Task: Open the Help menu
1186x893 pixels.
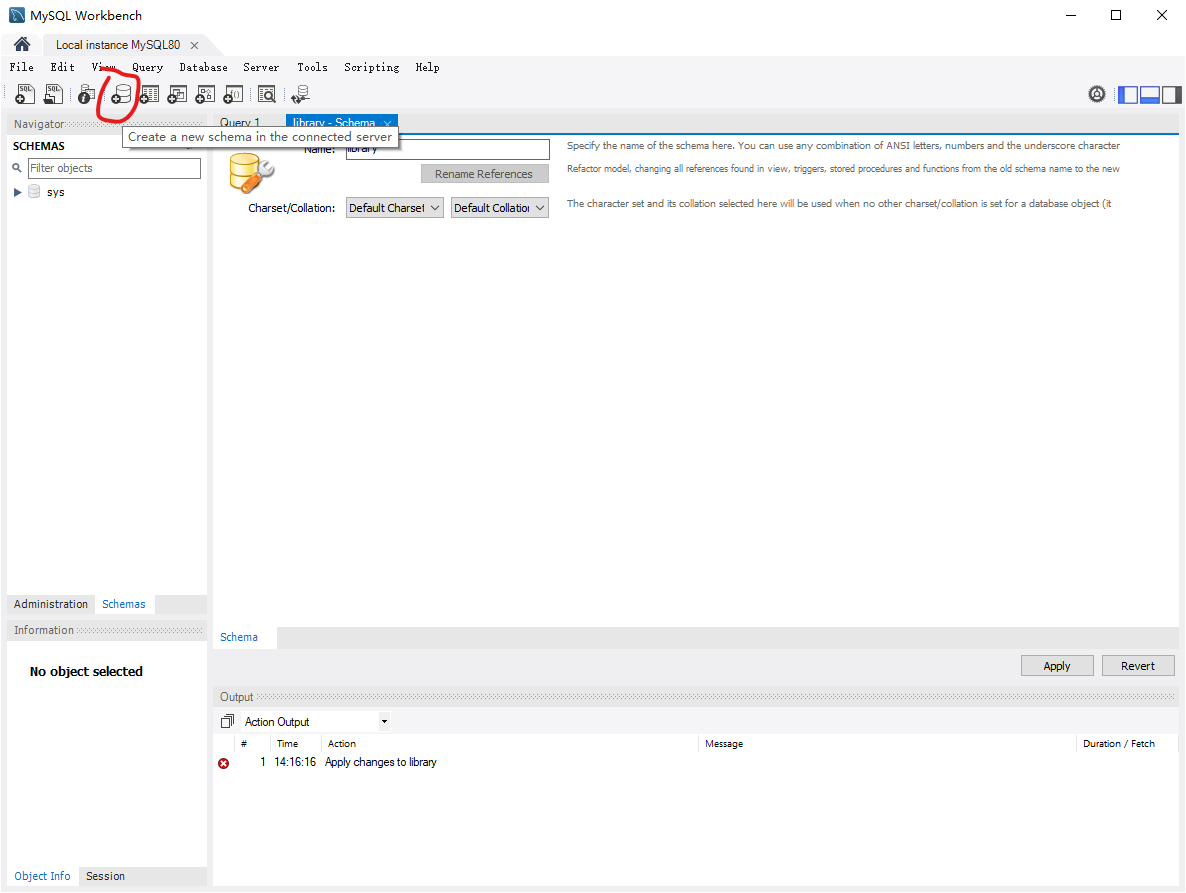Action: (x=427, y=67)
